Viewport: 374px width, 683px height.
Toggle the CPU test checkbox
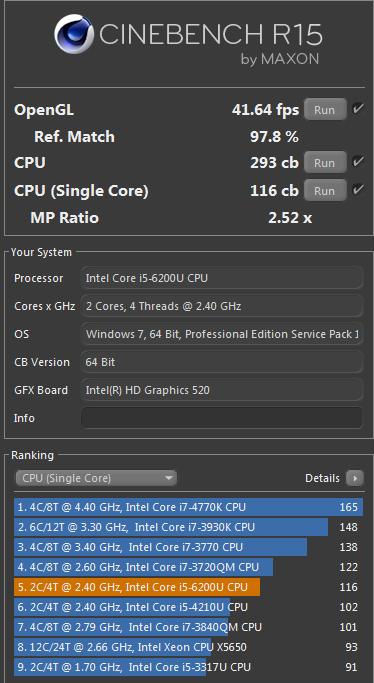pos(358,162)
